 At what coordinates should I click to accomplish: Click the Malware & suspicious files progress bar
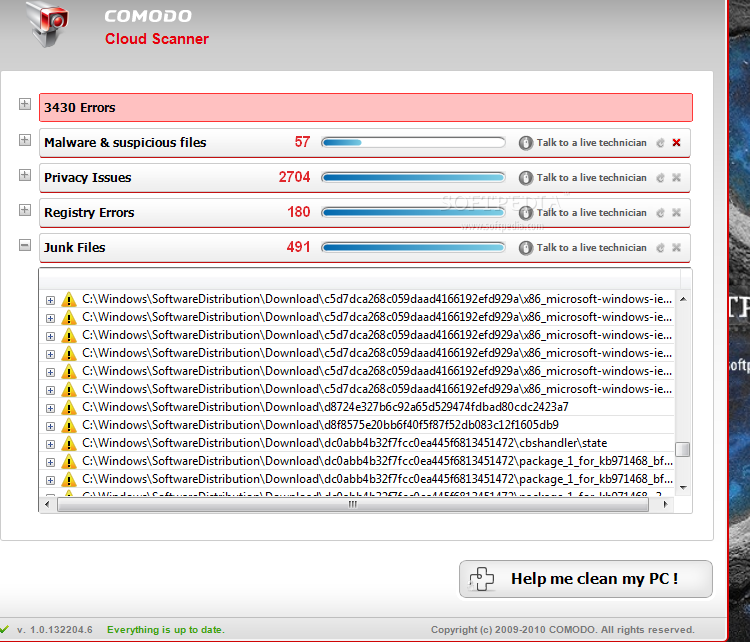click(x=413, y=143)
